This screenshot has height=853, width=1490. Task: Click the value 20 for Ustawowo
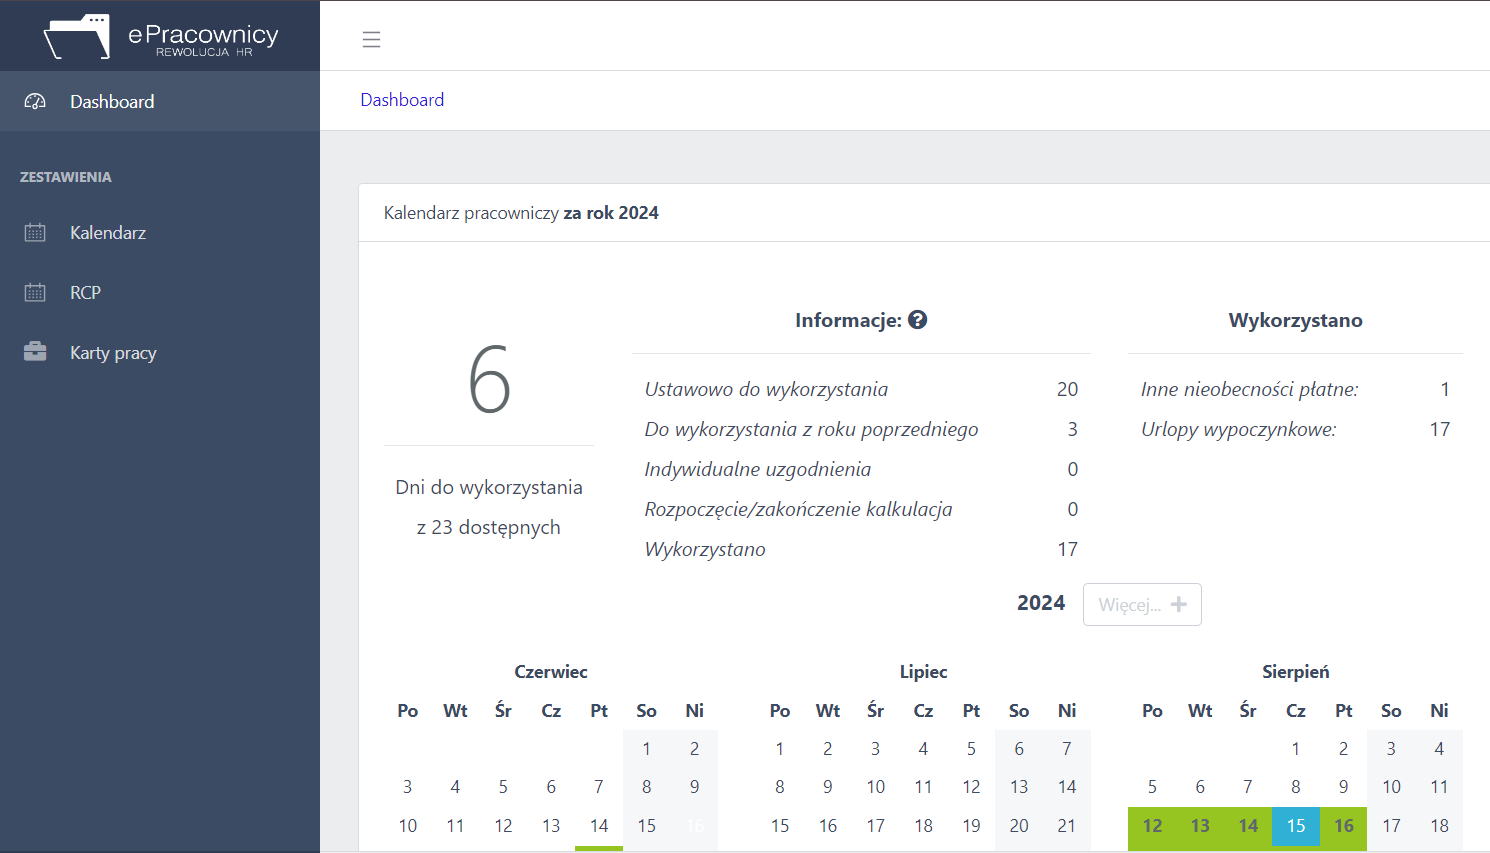tap(1067, 389)
